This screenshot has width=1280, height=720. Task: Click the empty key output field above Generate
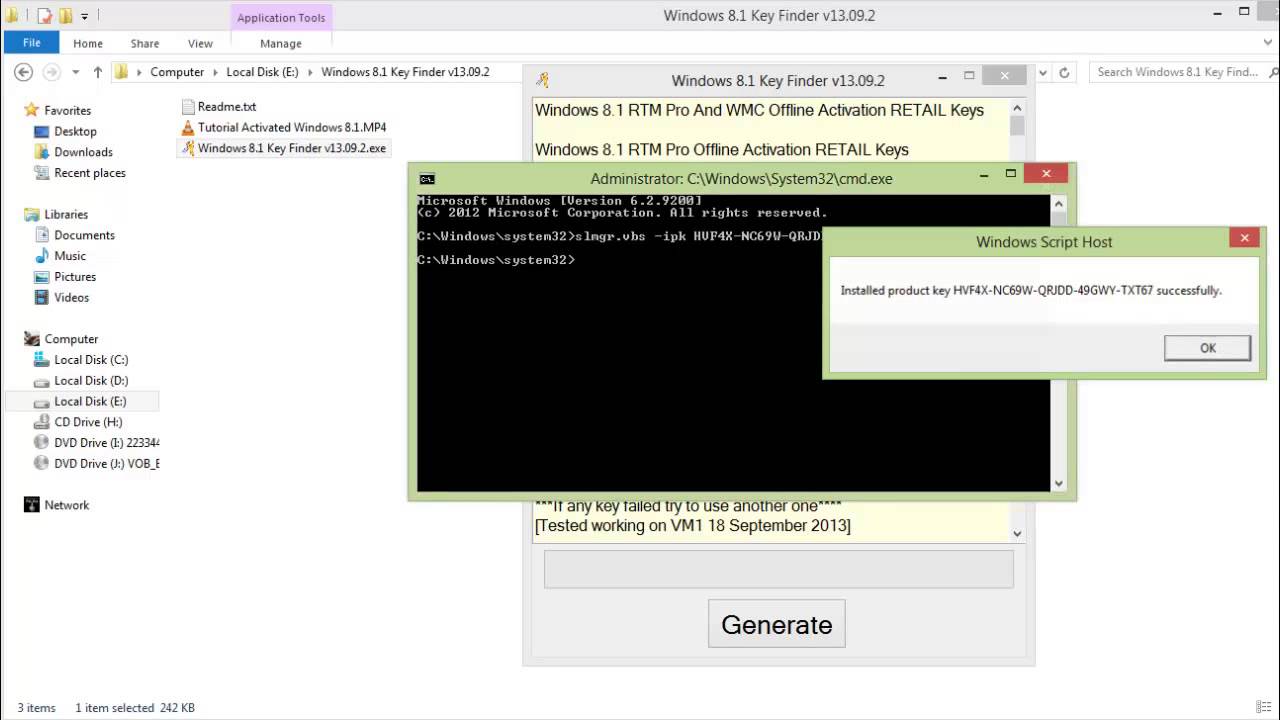pos(778,569)
